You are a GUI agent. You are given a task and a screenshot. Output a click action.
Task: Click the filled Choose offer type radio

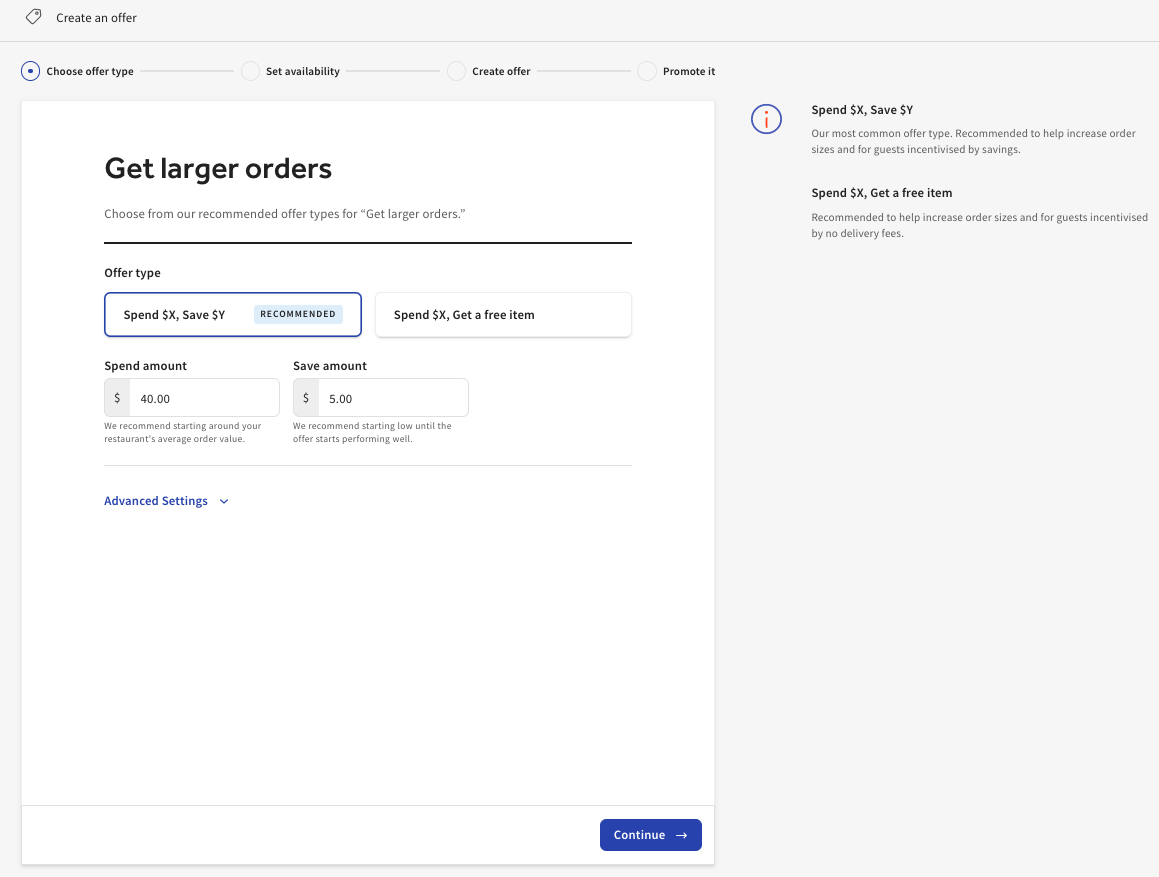29,71
